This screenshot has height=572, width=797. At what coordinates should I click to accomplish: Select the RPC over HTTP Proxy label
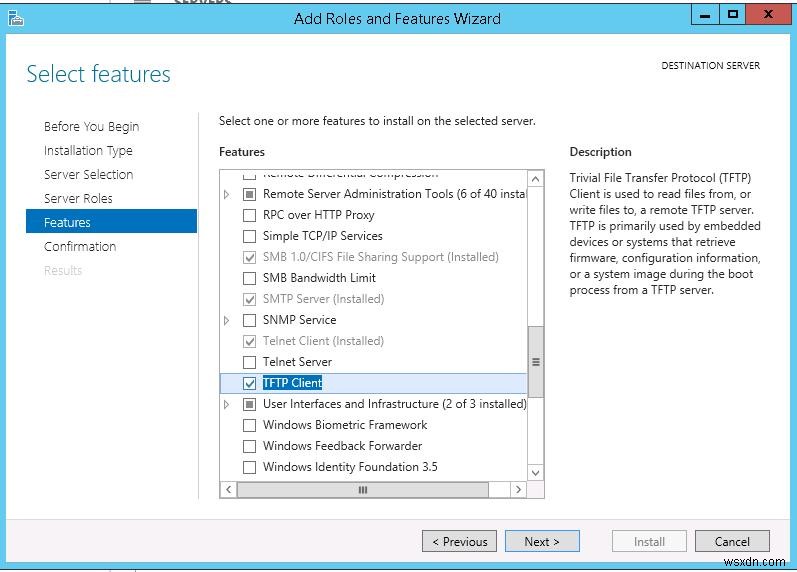coord(319,215)
